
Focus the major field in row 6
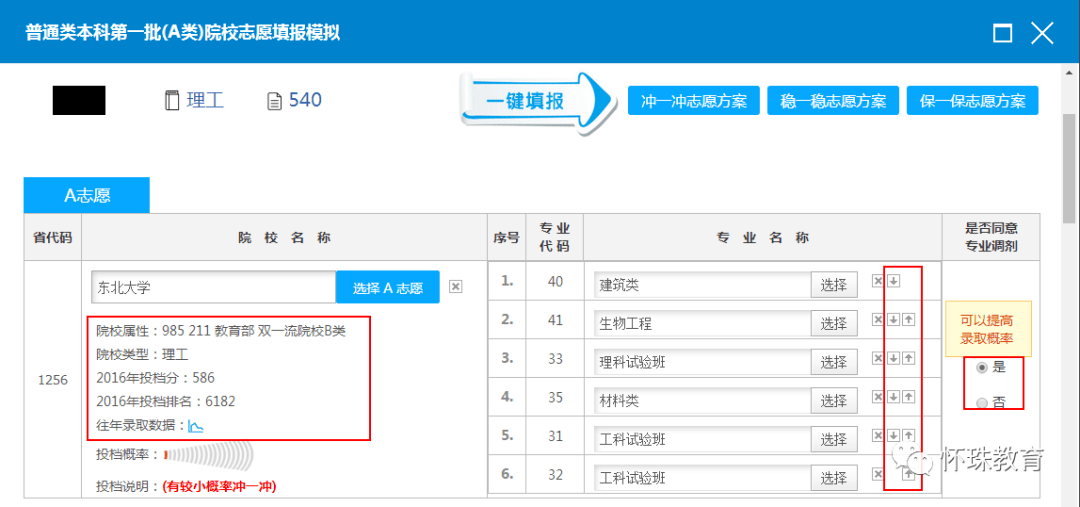(x=703, y=477)
